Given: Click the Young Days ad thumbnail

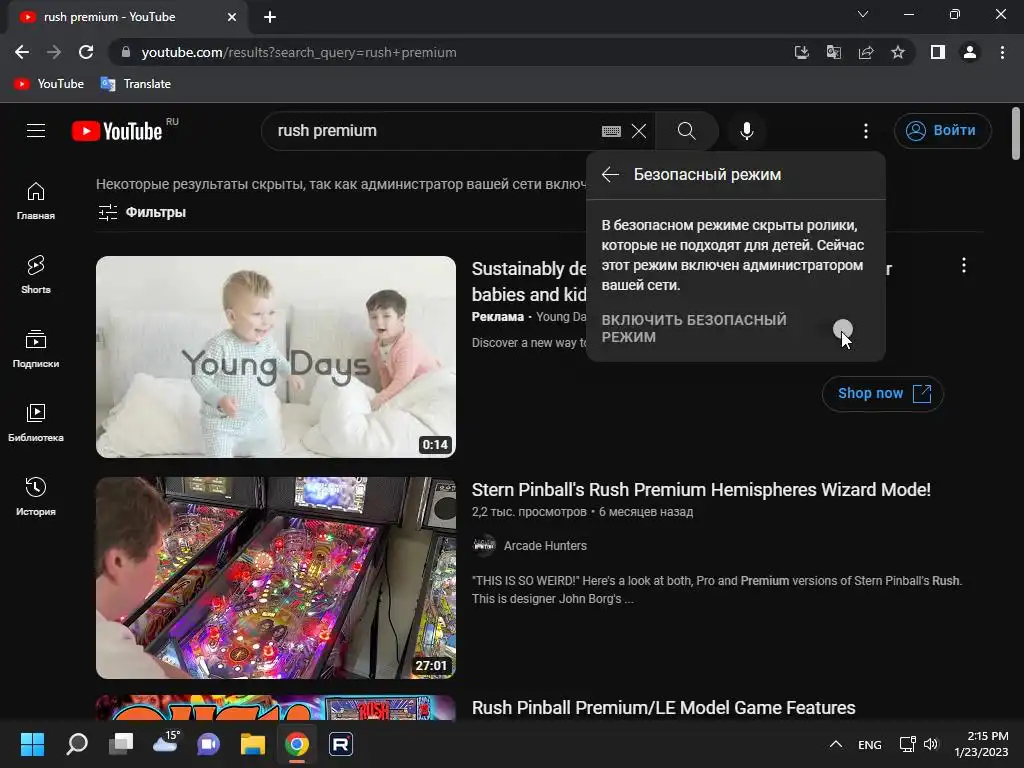Looking at the screenshot, I should coord(276,357).
